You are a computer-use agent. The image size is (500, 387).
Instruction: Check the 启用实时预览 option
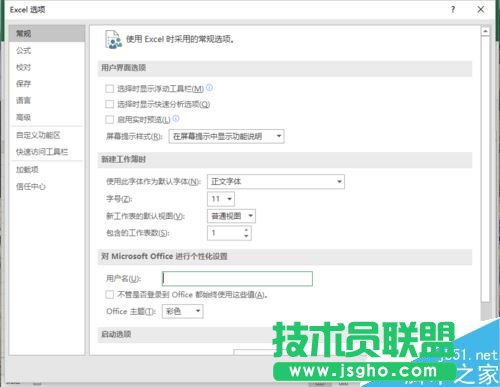109,119
